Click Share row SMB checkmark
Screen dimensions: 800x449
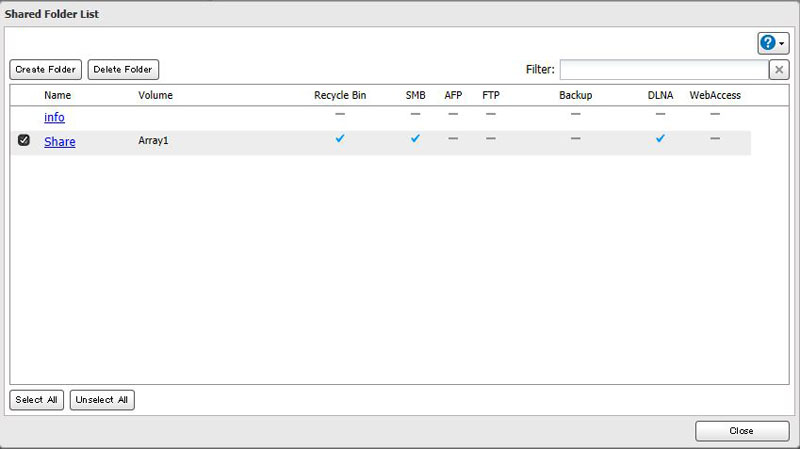(x=415, y=138)
